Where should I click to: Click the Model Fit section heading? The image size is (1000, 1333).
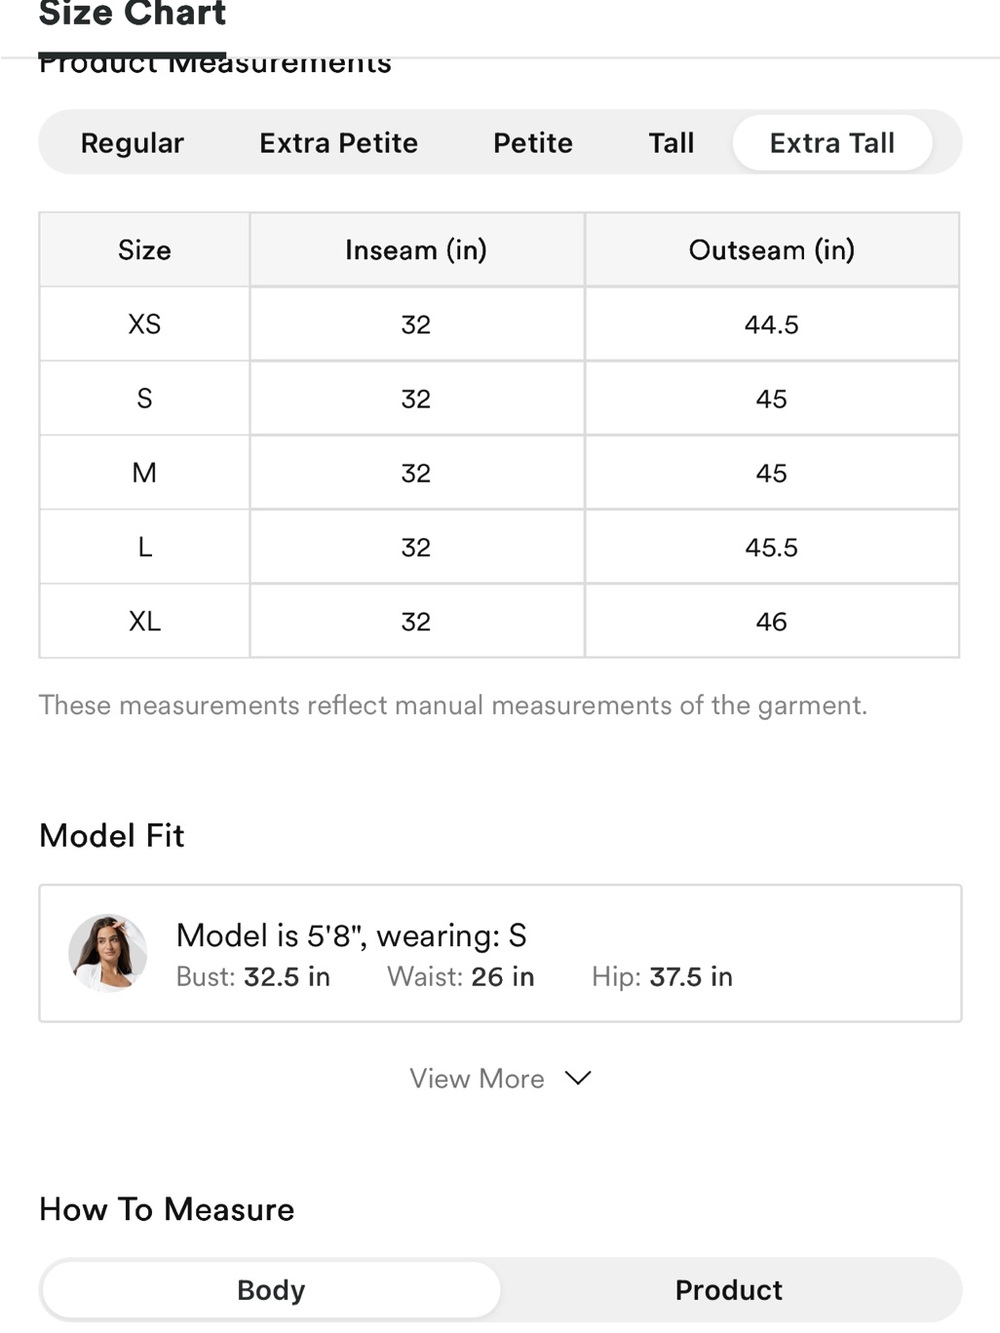pos(112,835)
